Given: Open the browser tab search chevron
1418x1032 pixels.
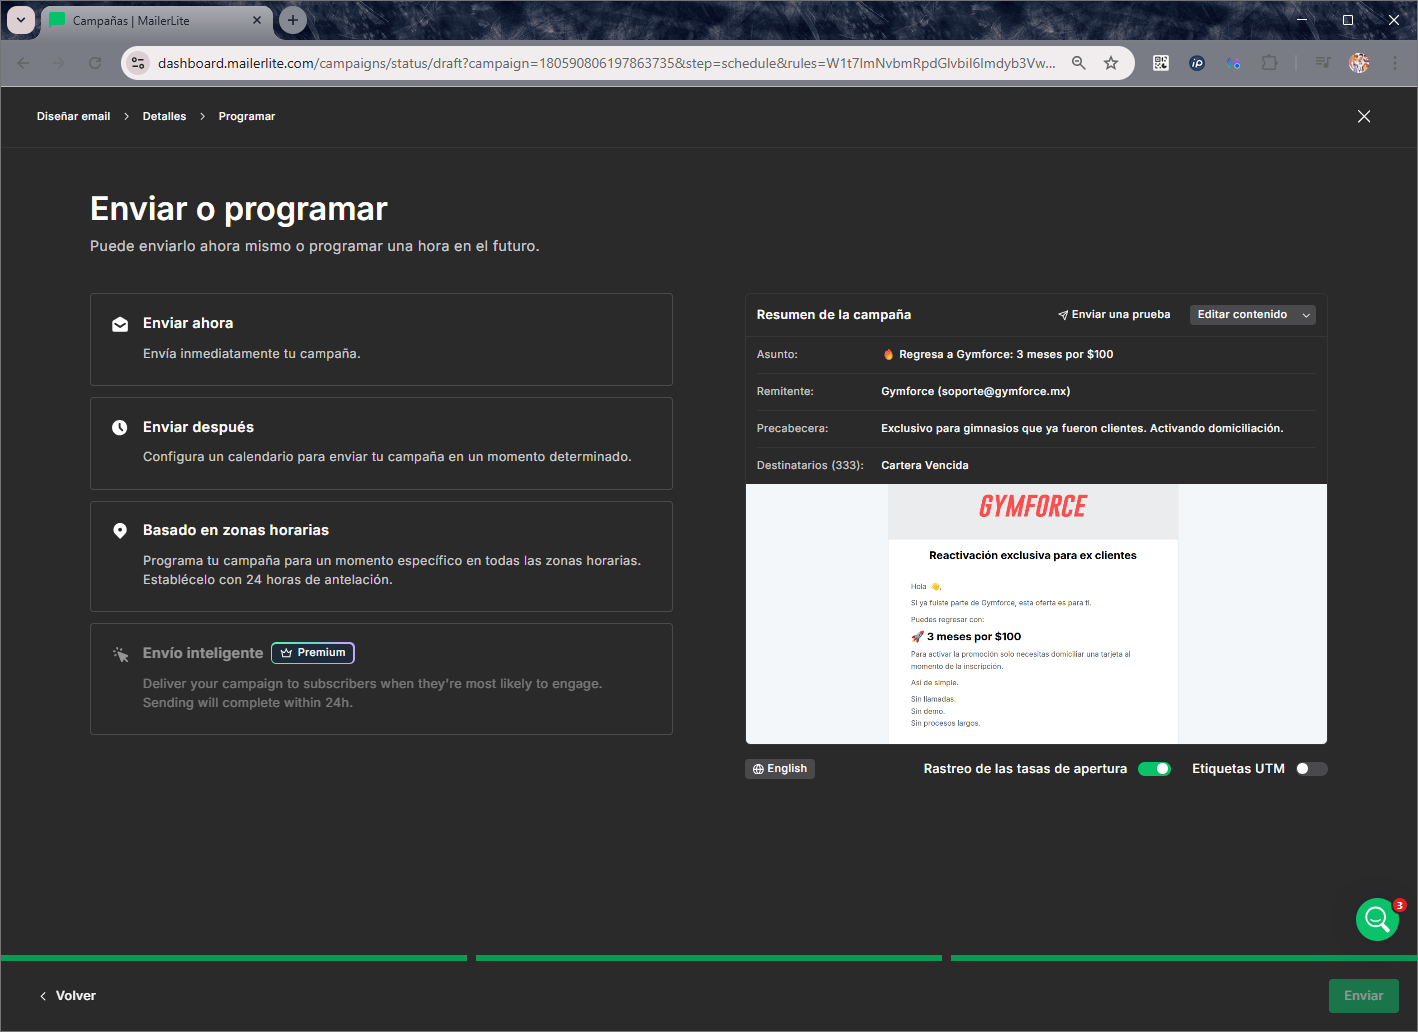Looking at the screenshot, I should [x=21, y=20].
